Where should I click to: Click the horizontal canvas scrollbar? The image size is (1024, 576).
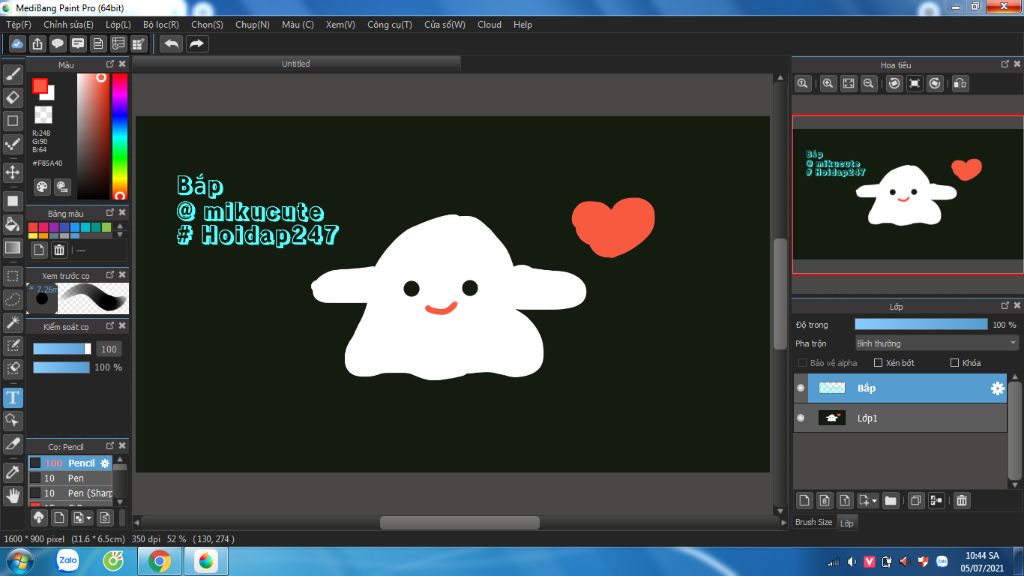tap(460, 522)
